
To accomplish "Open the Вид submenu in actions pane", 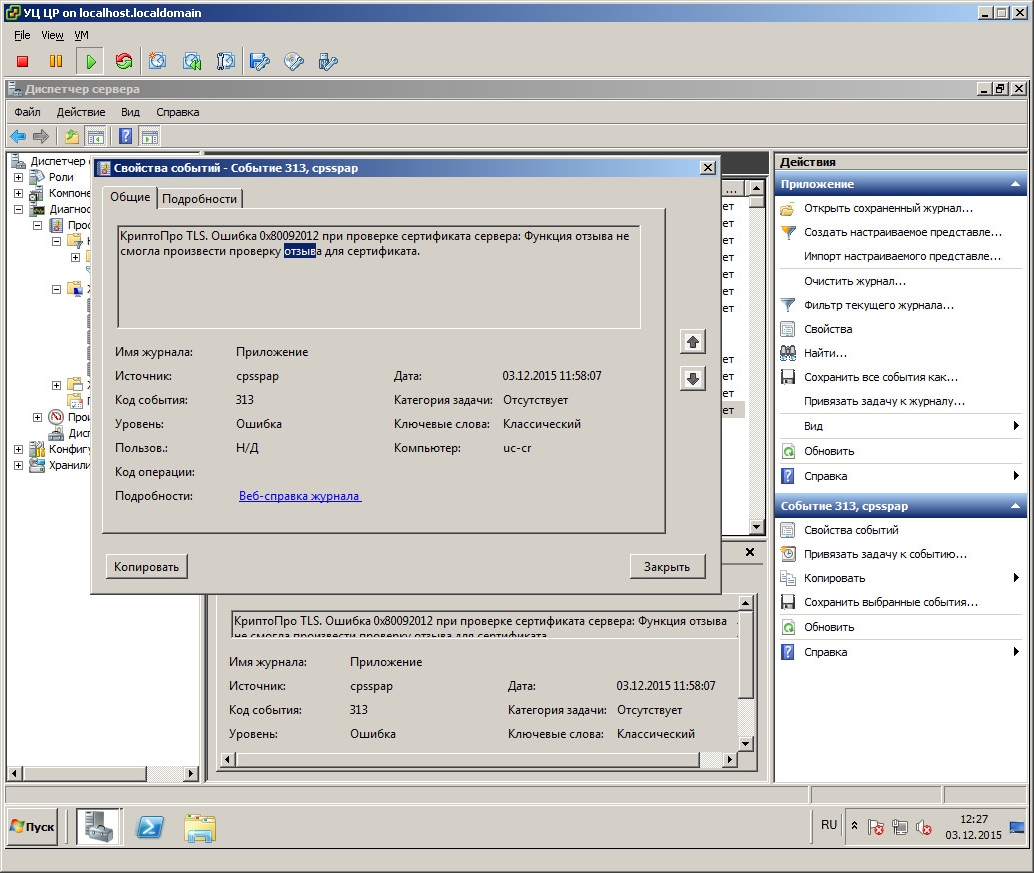I will point(900,426).
